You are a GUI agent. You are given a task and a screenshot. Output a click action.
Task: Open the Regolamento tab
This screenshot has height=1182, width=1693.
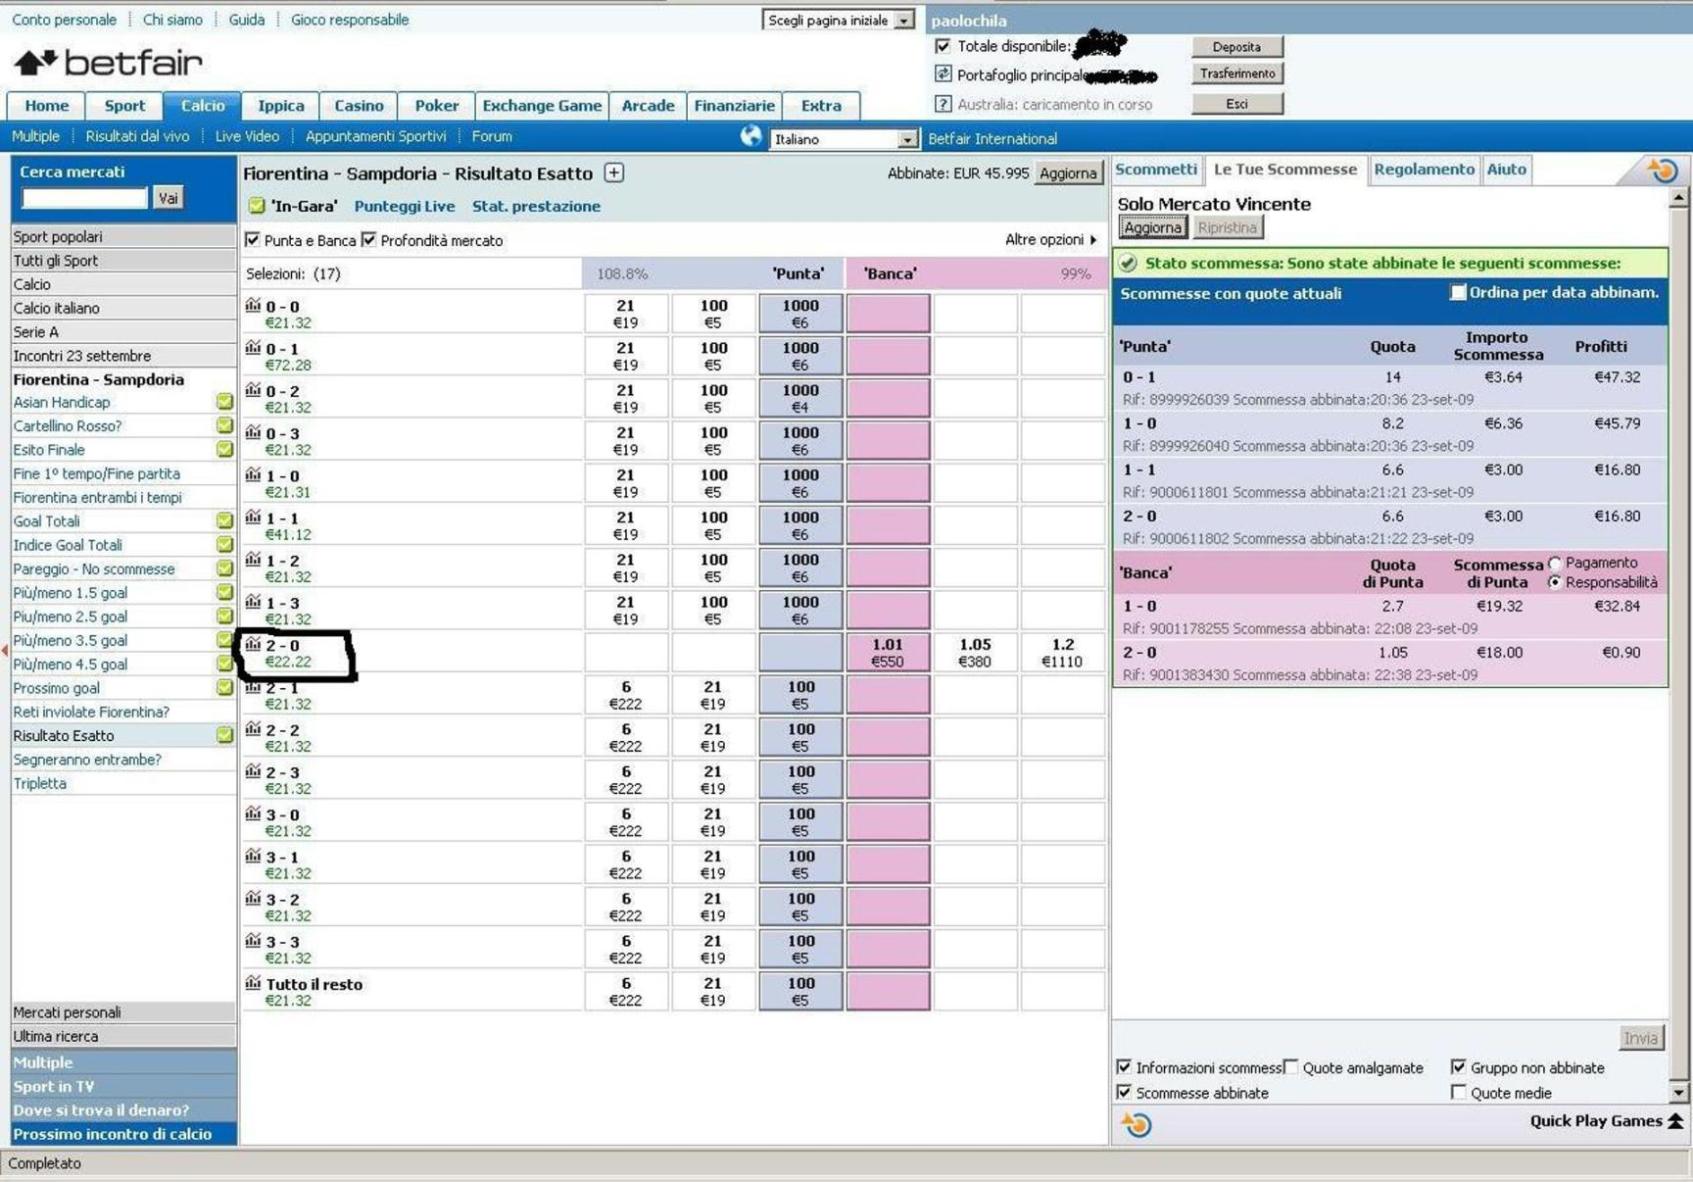[x=1424, y=170]
